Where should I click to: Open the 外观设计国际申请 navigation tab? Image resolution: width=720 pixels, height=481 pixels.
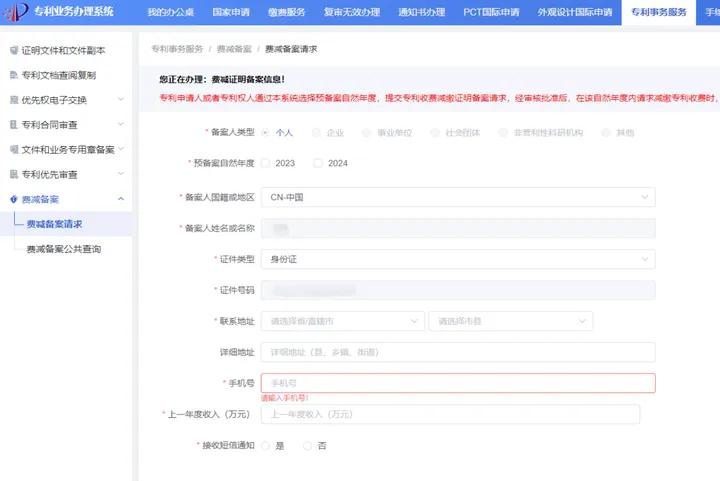[x=575, y=12]
